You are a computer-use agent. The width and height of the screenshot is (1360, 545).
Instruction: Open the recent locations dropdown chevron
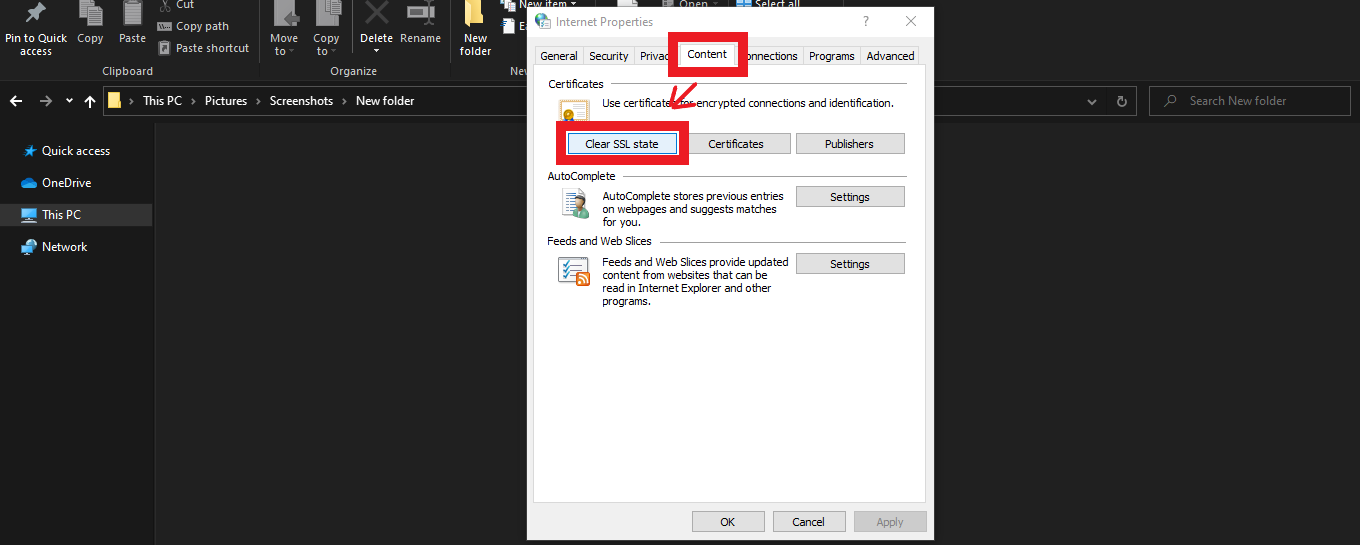pos(69,101)
